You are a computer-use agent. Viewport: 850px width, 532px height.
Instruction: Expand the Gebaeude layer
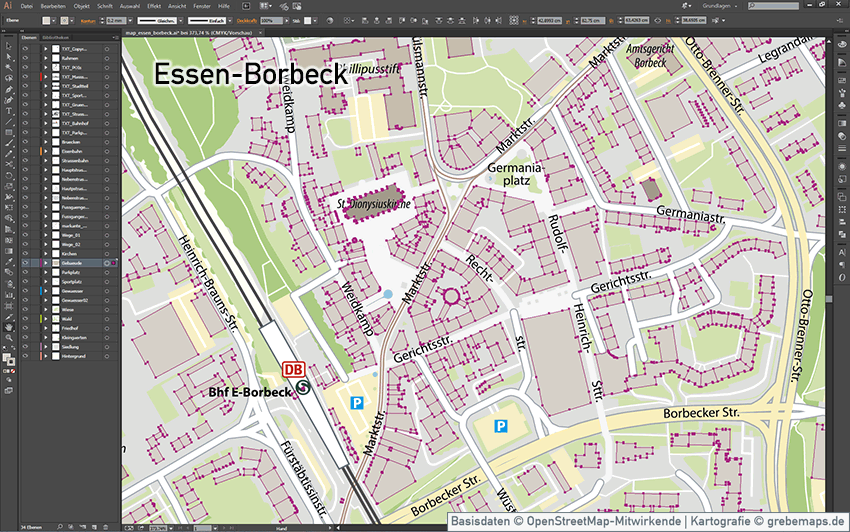44,263
